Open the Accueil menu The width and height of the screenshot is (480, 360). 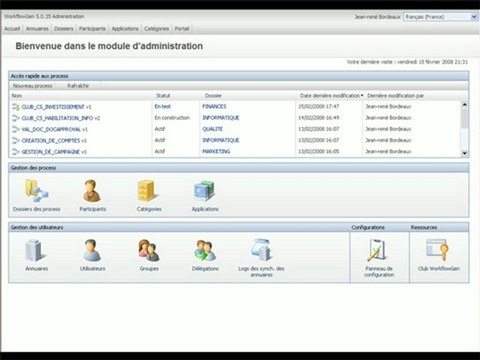pos(12,29)
